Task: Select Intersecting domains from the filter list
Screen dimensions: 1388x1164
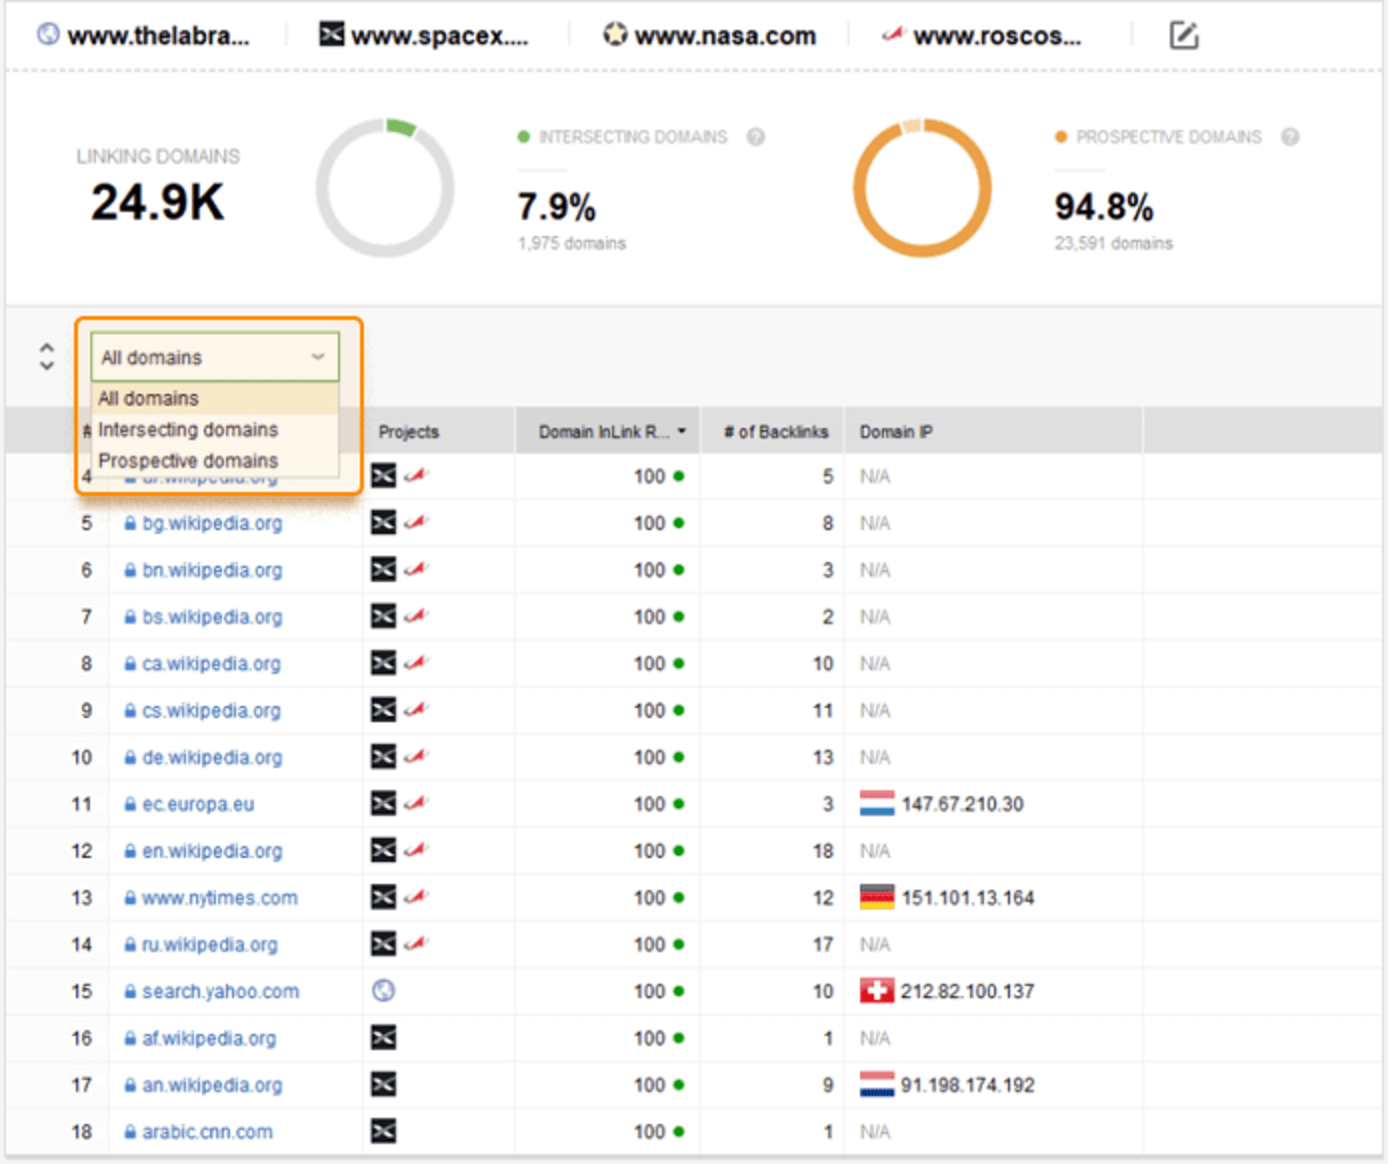Action: coord(188,430)
